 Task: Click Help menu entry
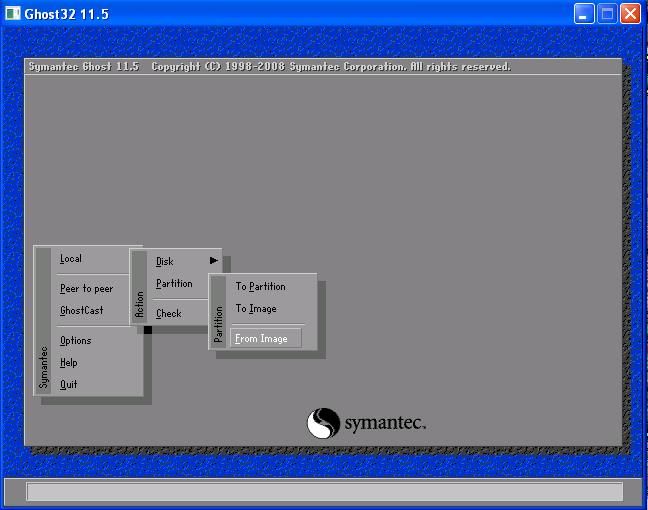[x=69, y=362]
